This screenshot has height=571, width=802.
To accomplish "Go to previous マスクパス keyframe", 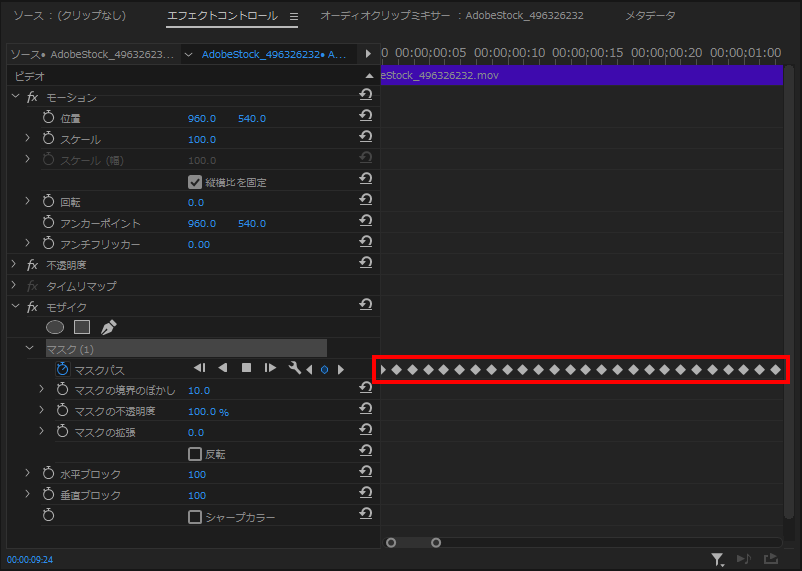I will (x=309, y=369).
